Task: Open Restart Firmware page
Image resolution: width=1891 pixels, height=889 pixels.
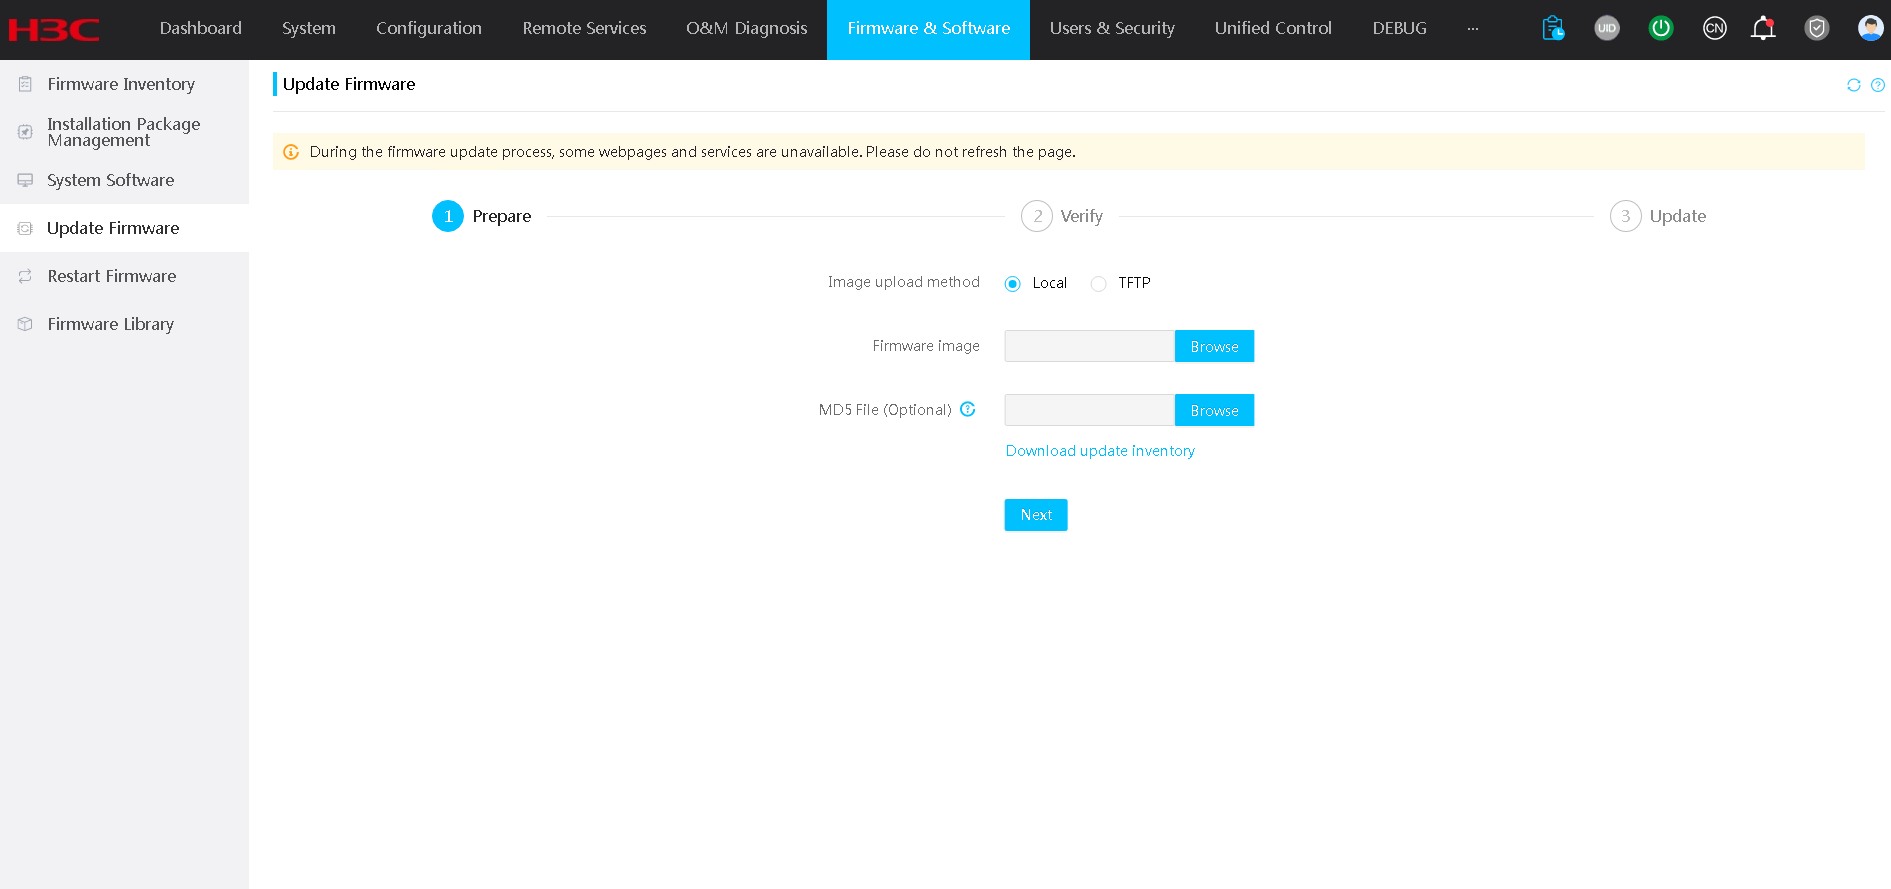Action: [124, 276]
